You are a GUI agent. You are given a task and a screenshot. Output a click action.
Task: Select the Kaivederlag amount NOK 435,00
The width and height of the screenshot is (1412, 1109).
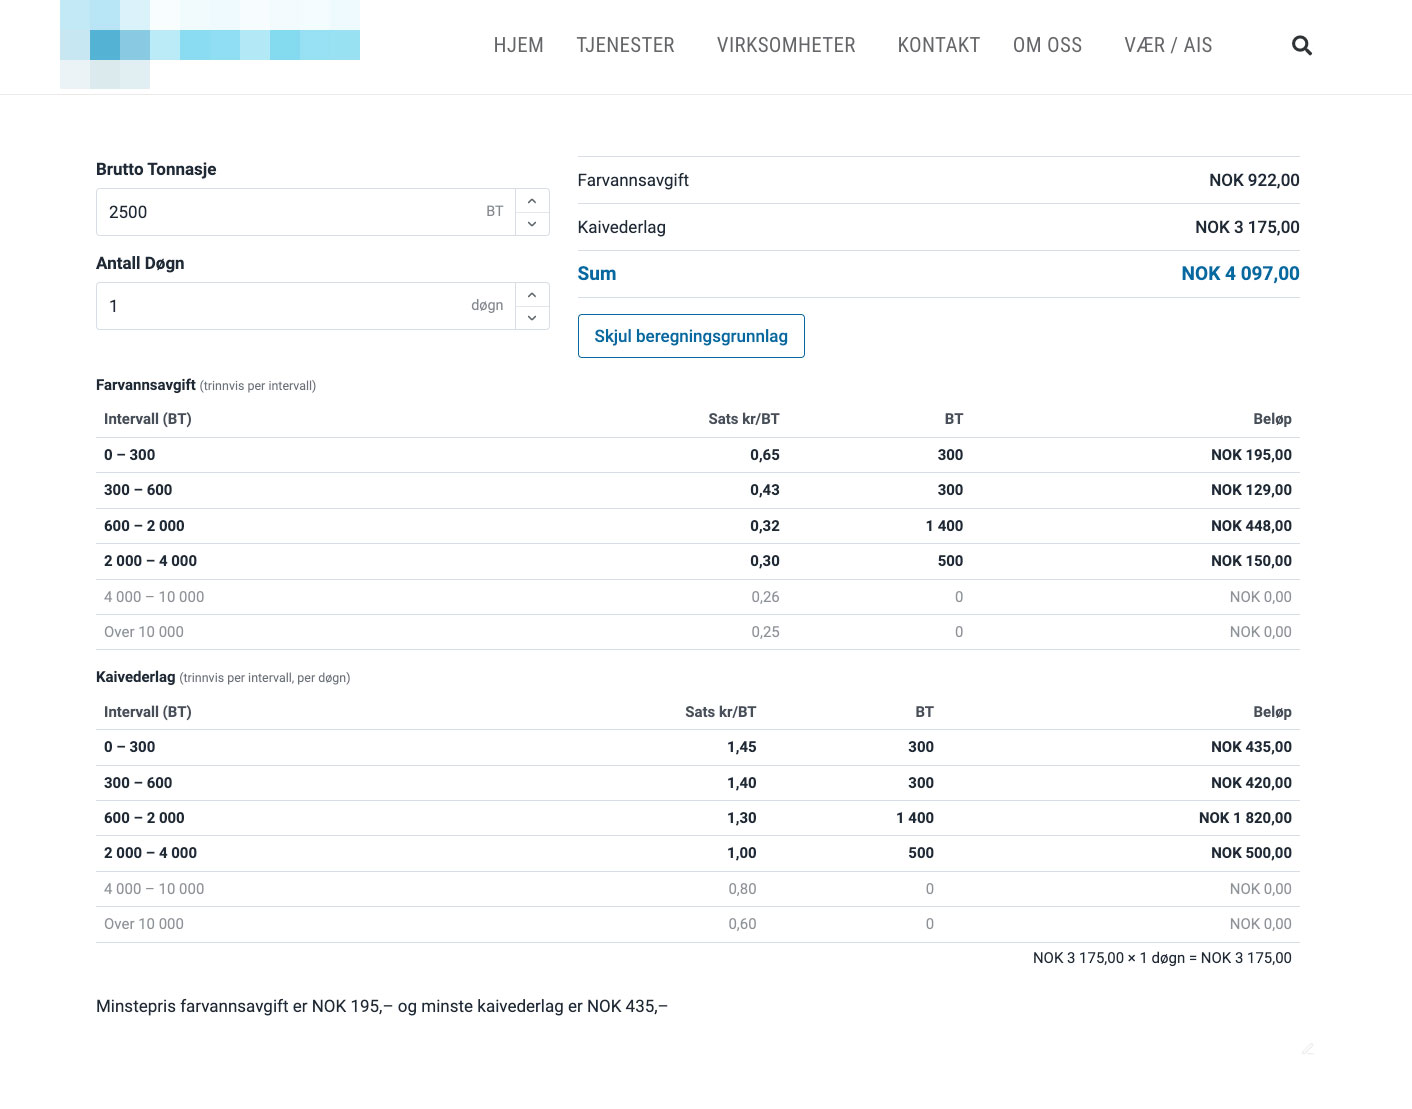[1251, 747]
